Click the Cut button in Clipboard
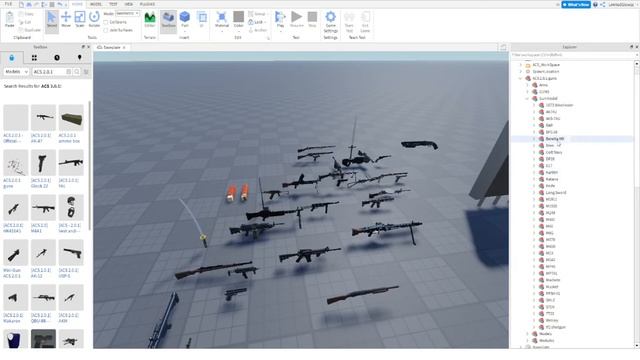The width and height of the screenshot is (640, 360). click(x=25, y=22)
